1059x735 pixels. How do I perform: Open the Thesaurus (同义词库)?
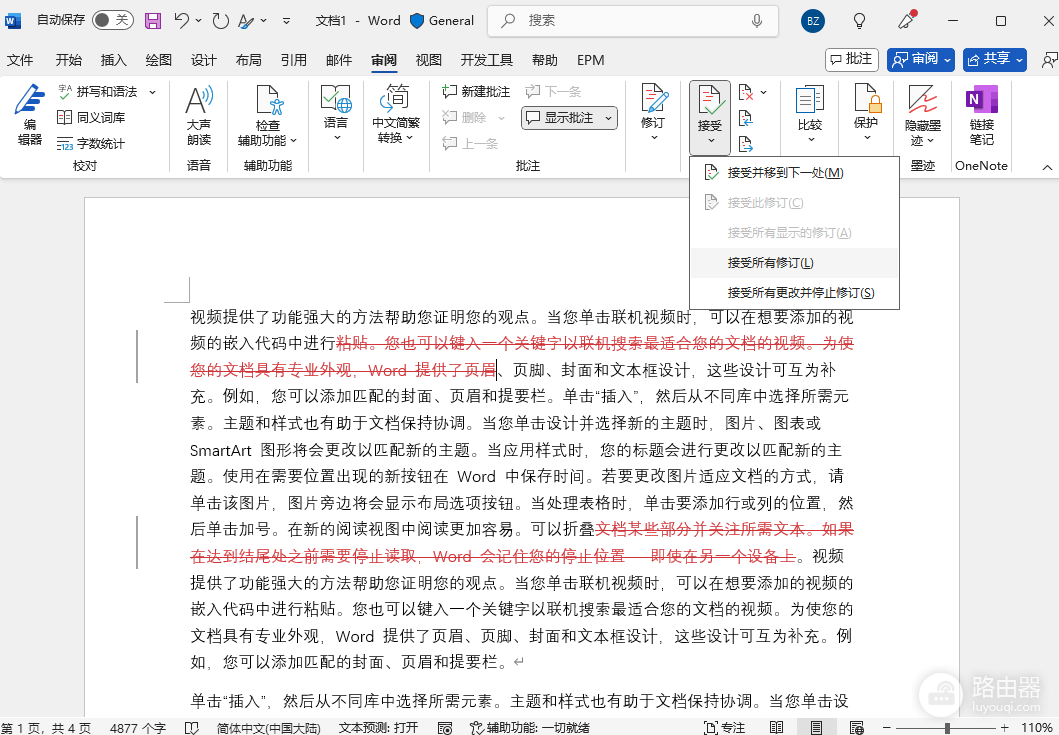(x=91, y=118)
